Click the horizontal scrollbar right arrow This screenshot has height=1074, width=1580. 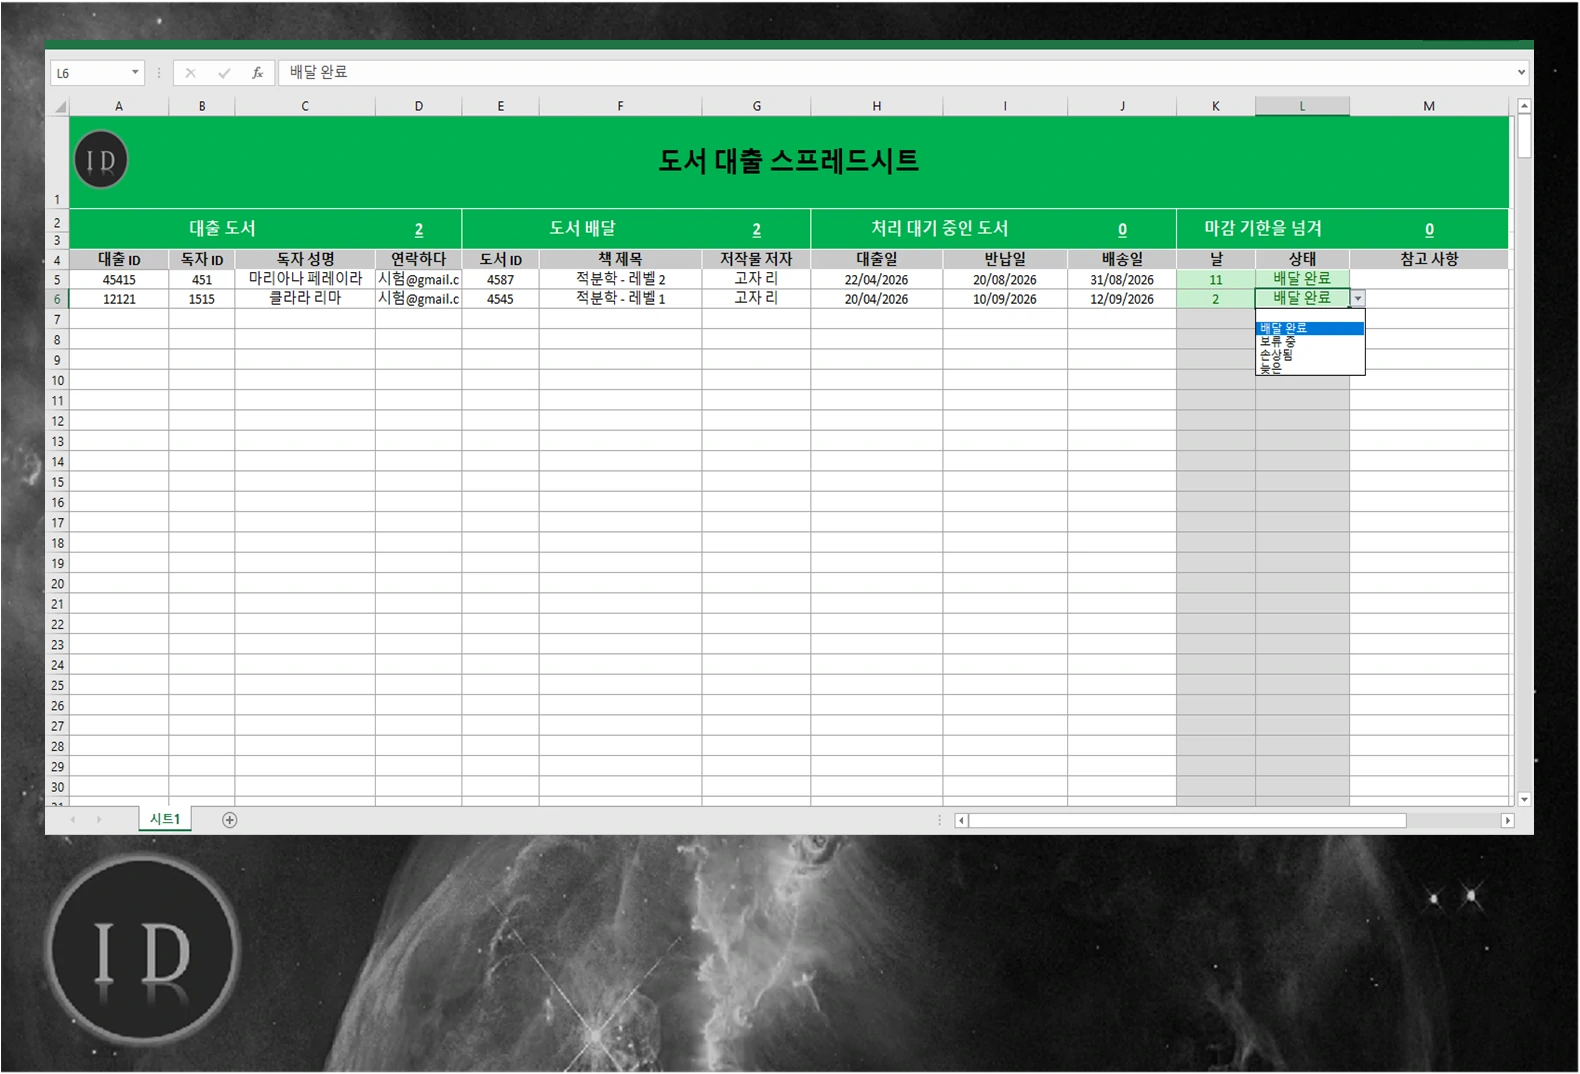[1508, 821]
